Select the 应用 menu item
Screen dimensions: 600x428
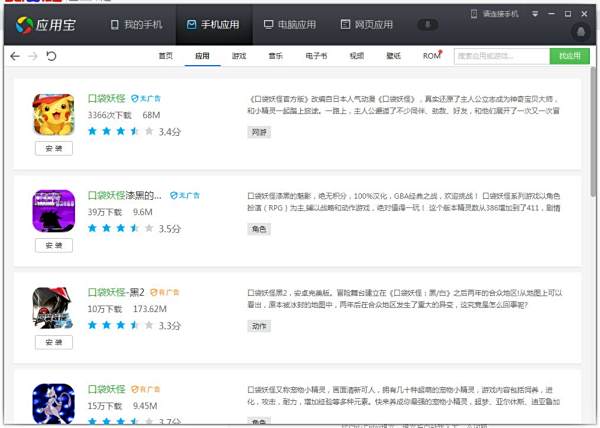202,56
